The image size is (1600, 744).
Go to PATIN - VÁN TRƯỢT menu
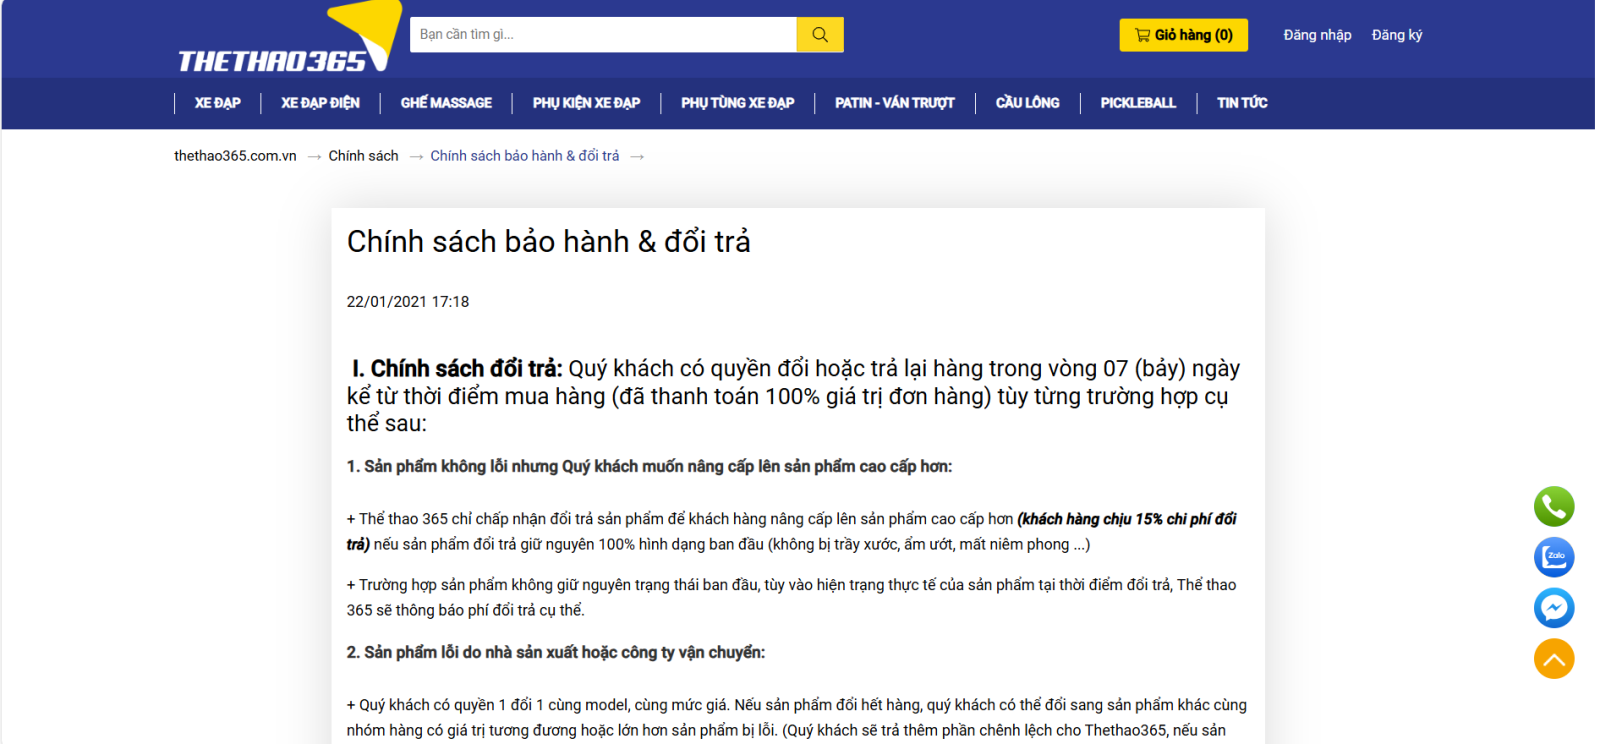pos(894,103)
